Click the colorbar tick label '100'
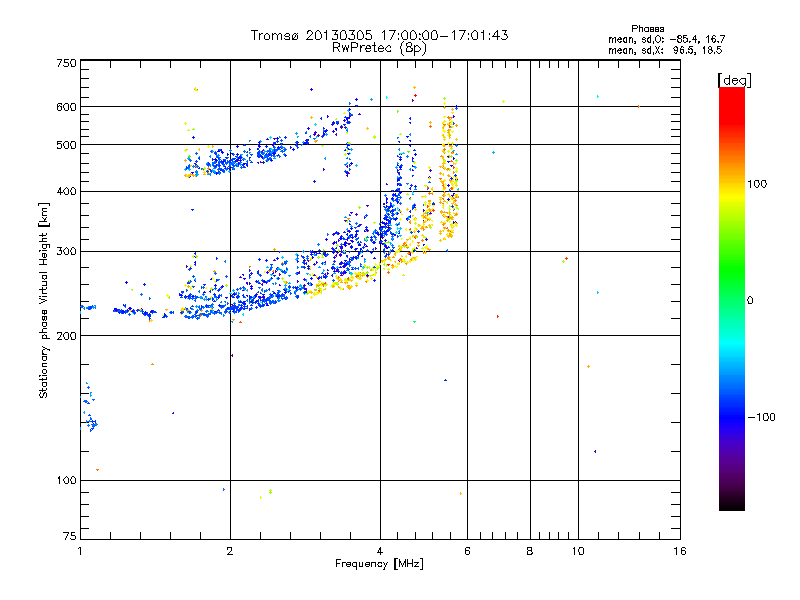This screenshot has height=600, width=800. [757, 184]
